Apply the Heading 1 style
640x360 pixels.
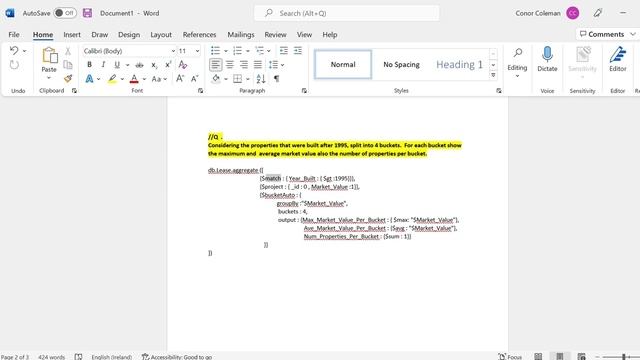(459, 64)
